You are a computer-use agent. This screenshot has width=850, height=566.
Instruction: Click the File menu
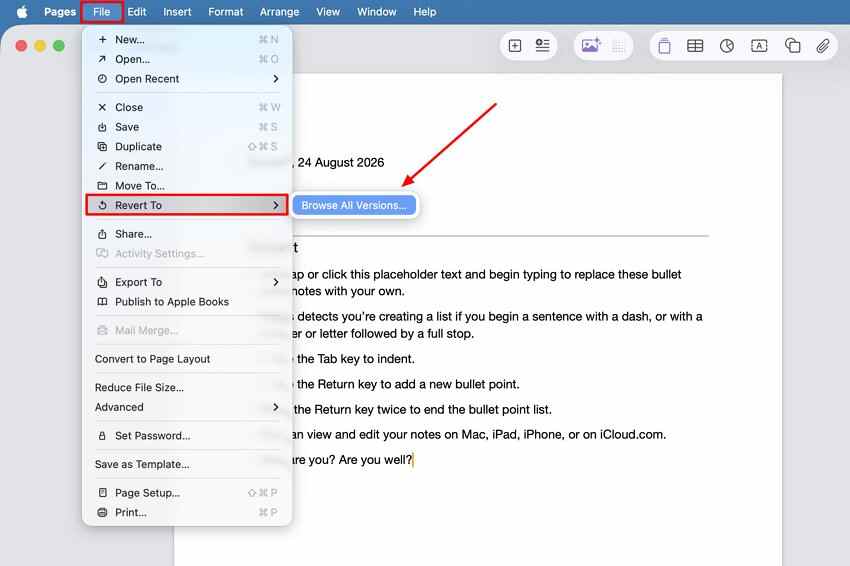click(101, 12)
